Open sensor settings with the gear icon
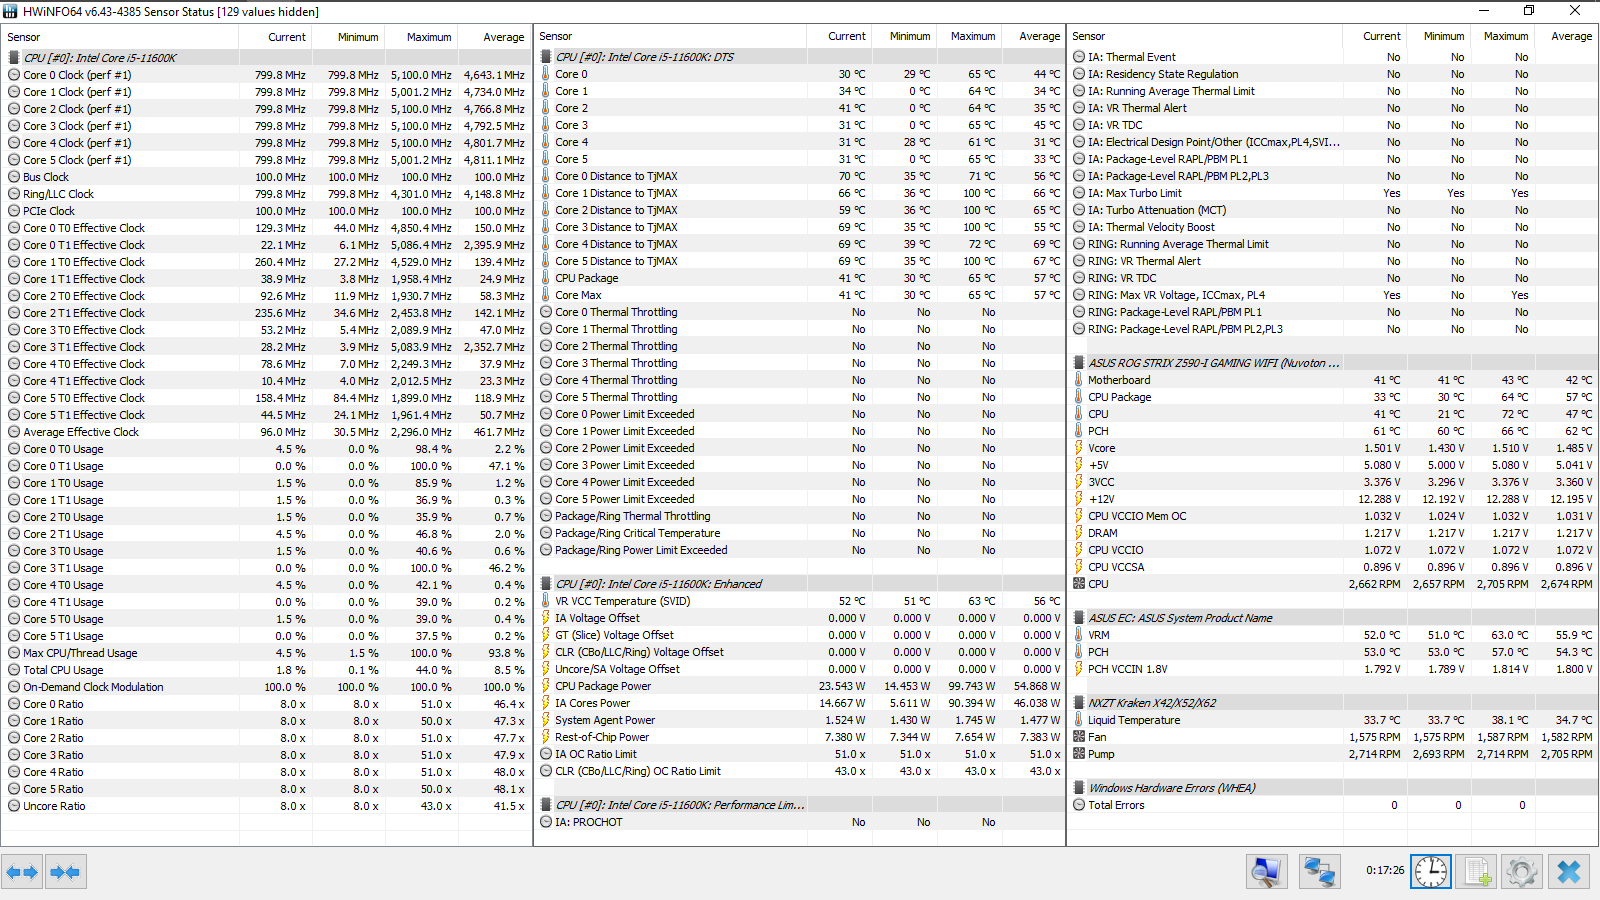This screenshot has width=1600, height=900. (1522, 872)
